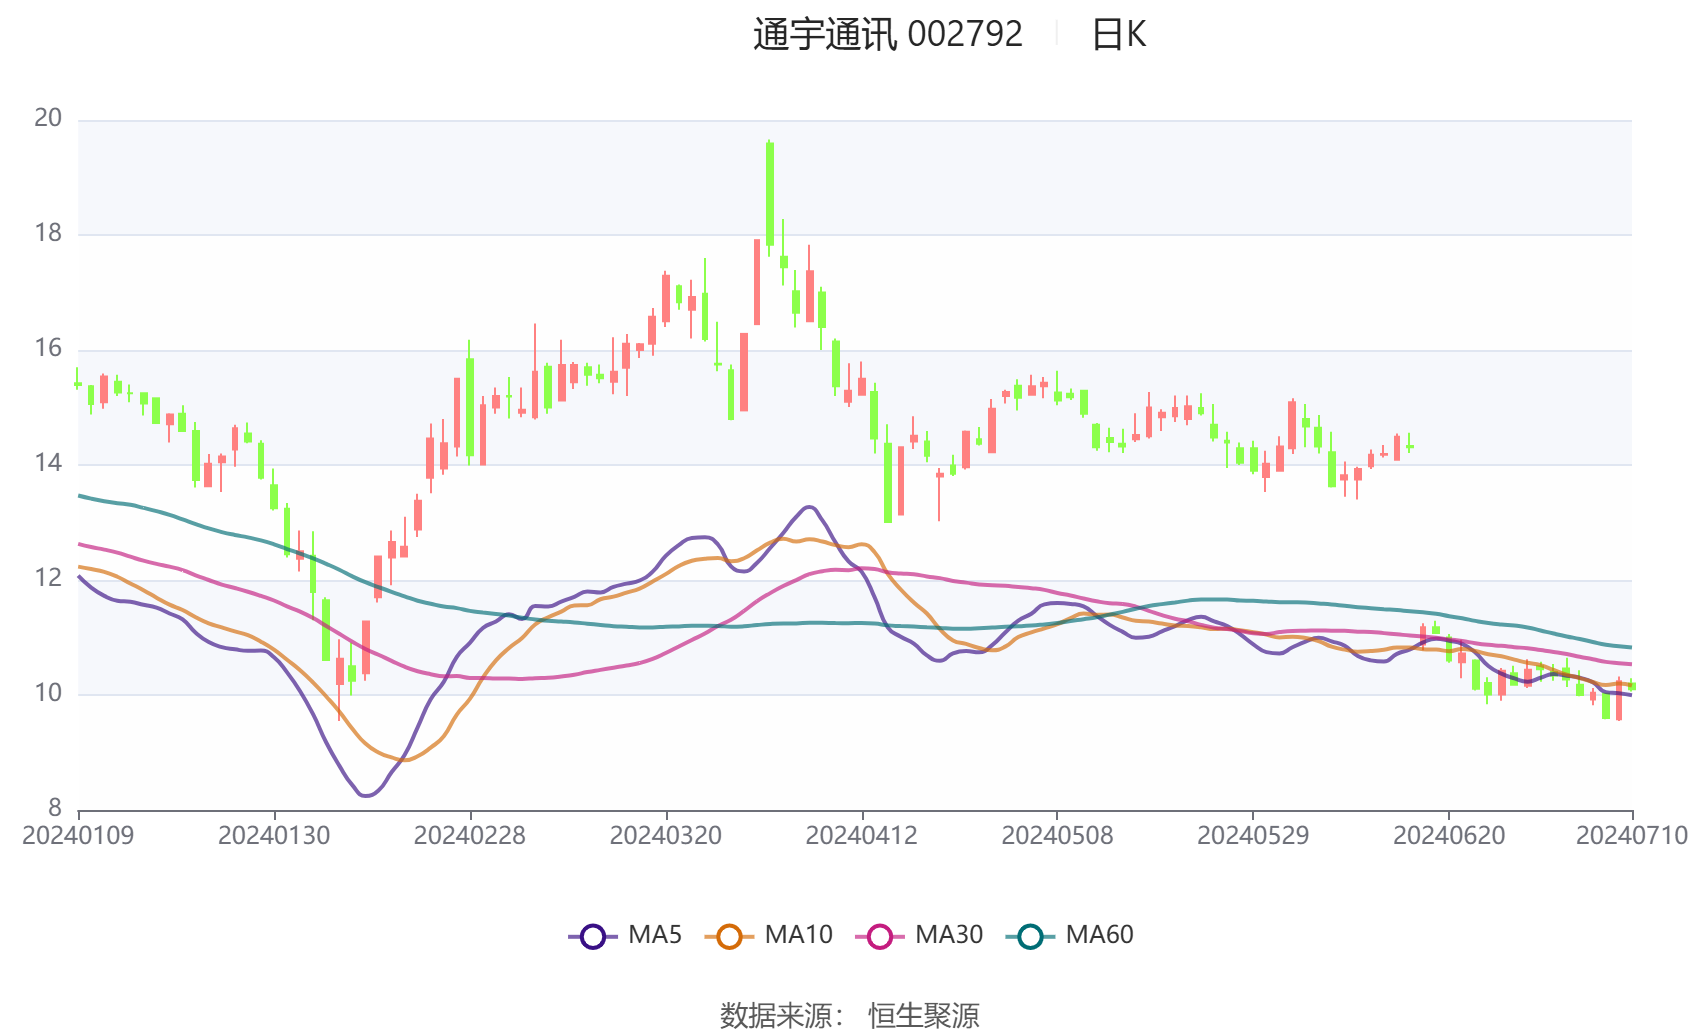Click y-axis value 20

tap(48, 118)
